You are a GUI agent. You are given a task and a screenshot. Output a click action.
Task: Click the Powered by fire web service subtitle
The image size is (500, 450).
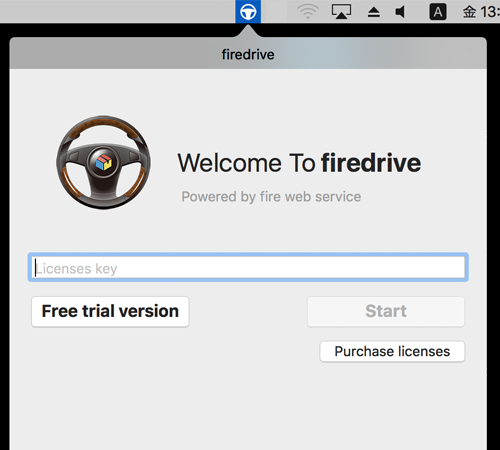coord(271,197)
